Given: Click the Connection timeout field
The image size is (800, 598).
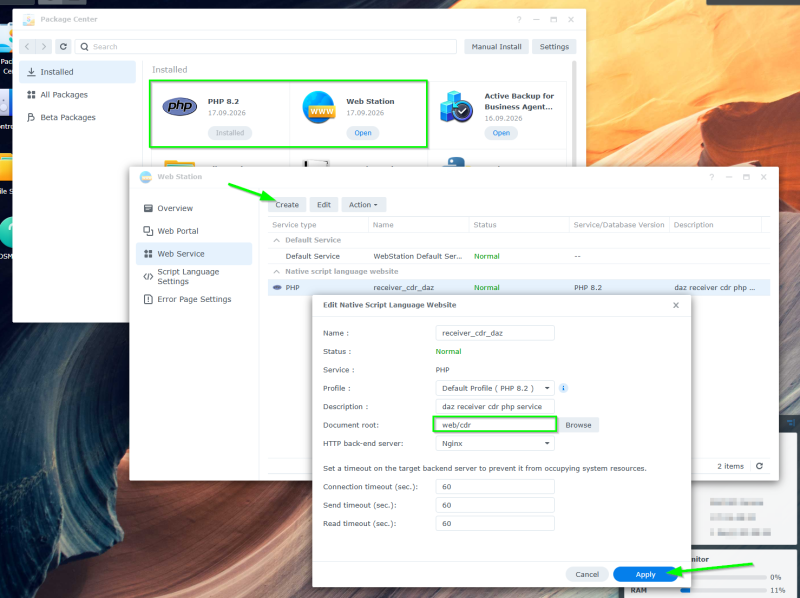Looking at the screenshot, I should point(495,487).
